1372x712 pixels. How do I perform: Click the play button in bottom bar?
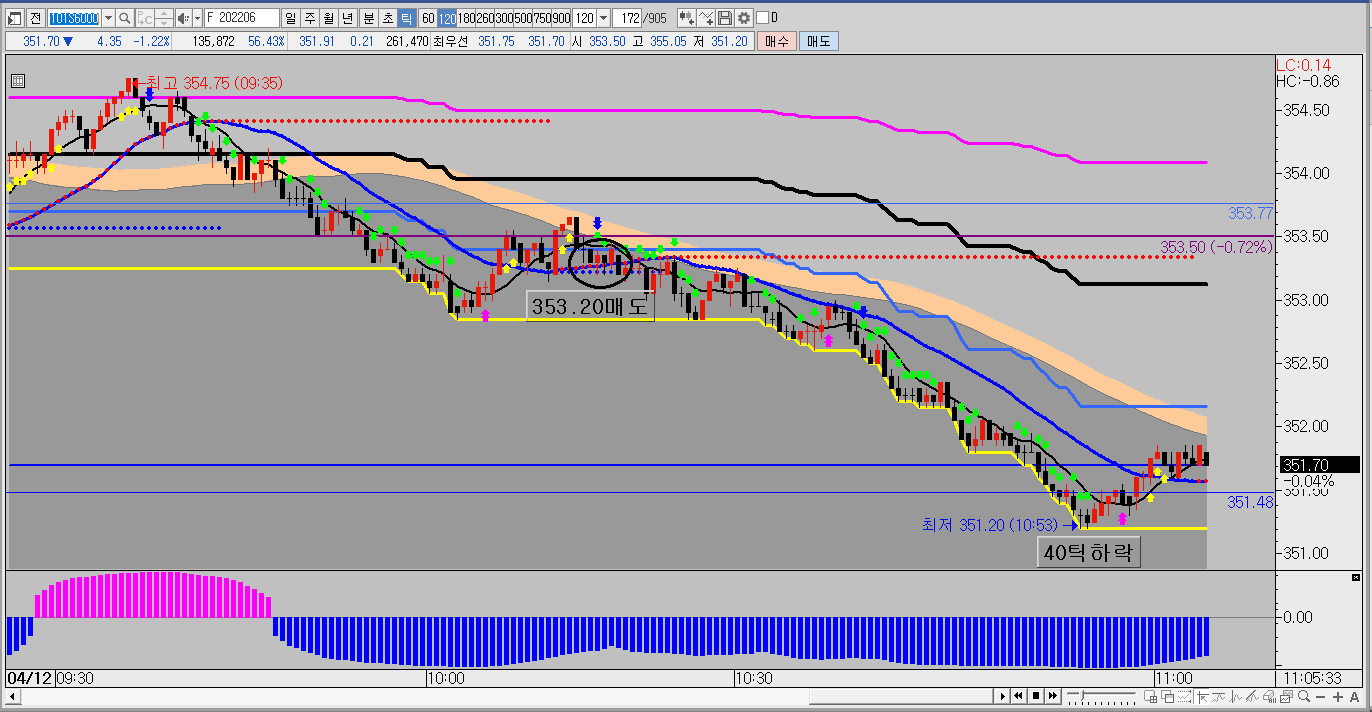pos(1003,696)
